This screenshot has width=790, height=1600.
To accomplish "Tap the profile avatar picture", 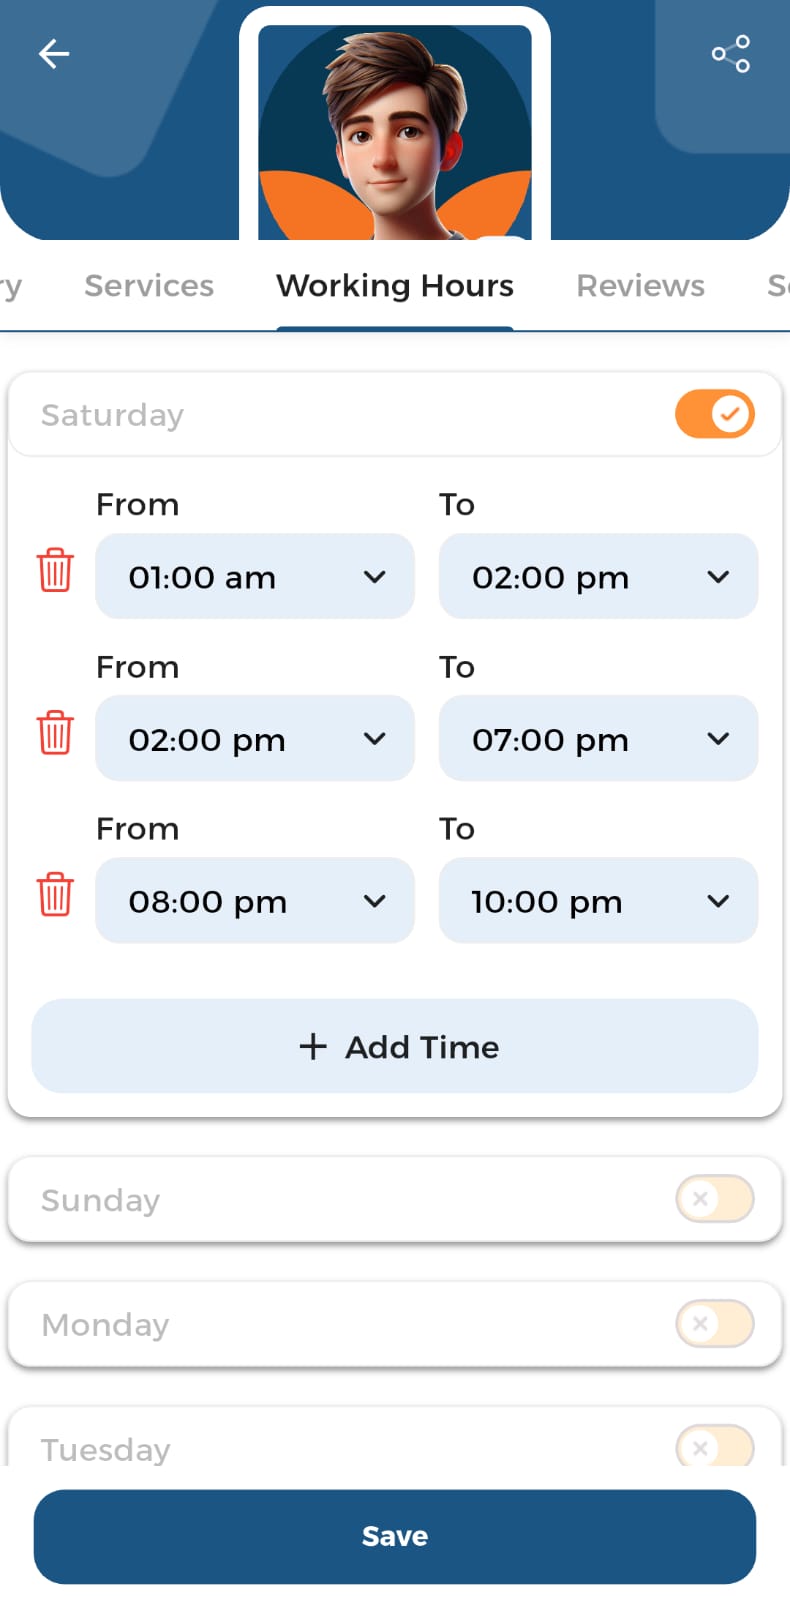I will click(395, 132).
